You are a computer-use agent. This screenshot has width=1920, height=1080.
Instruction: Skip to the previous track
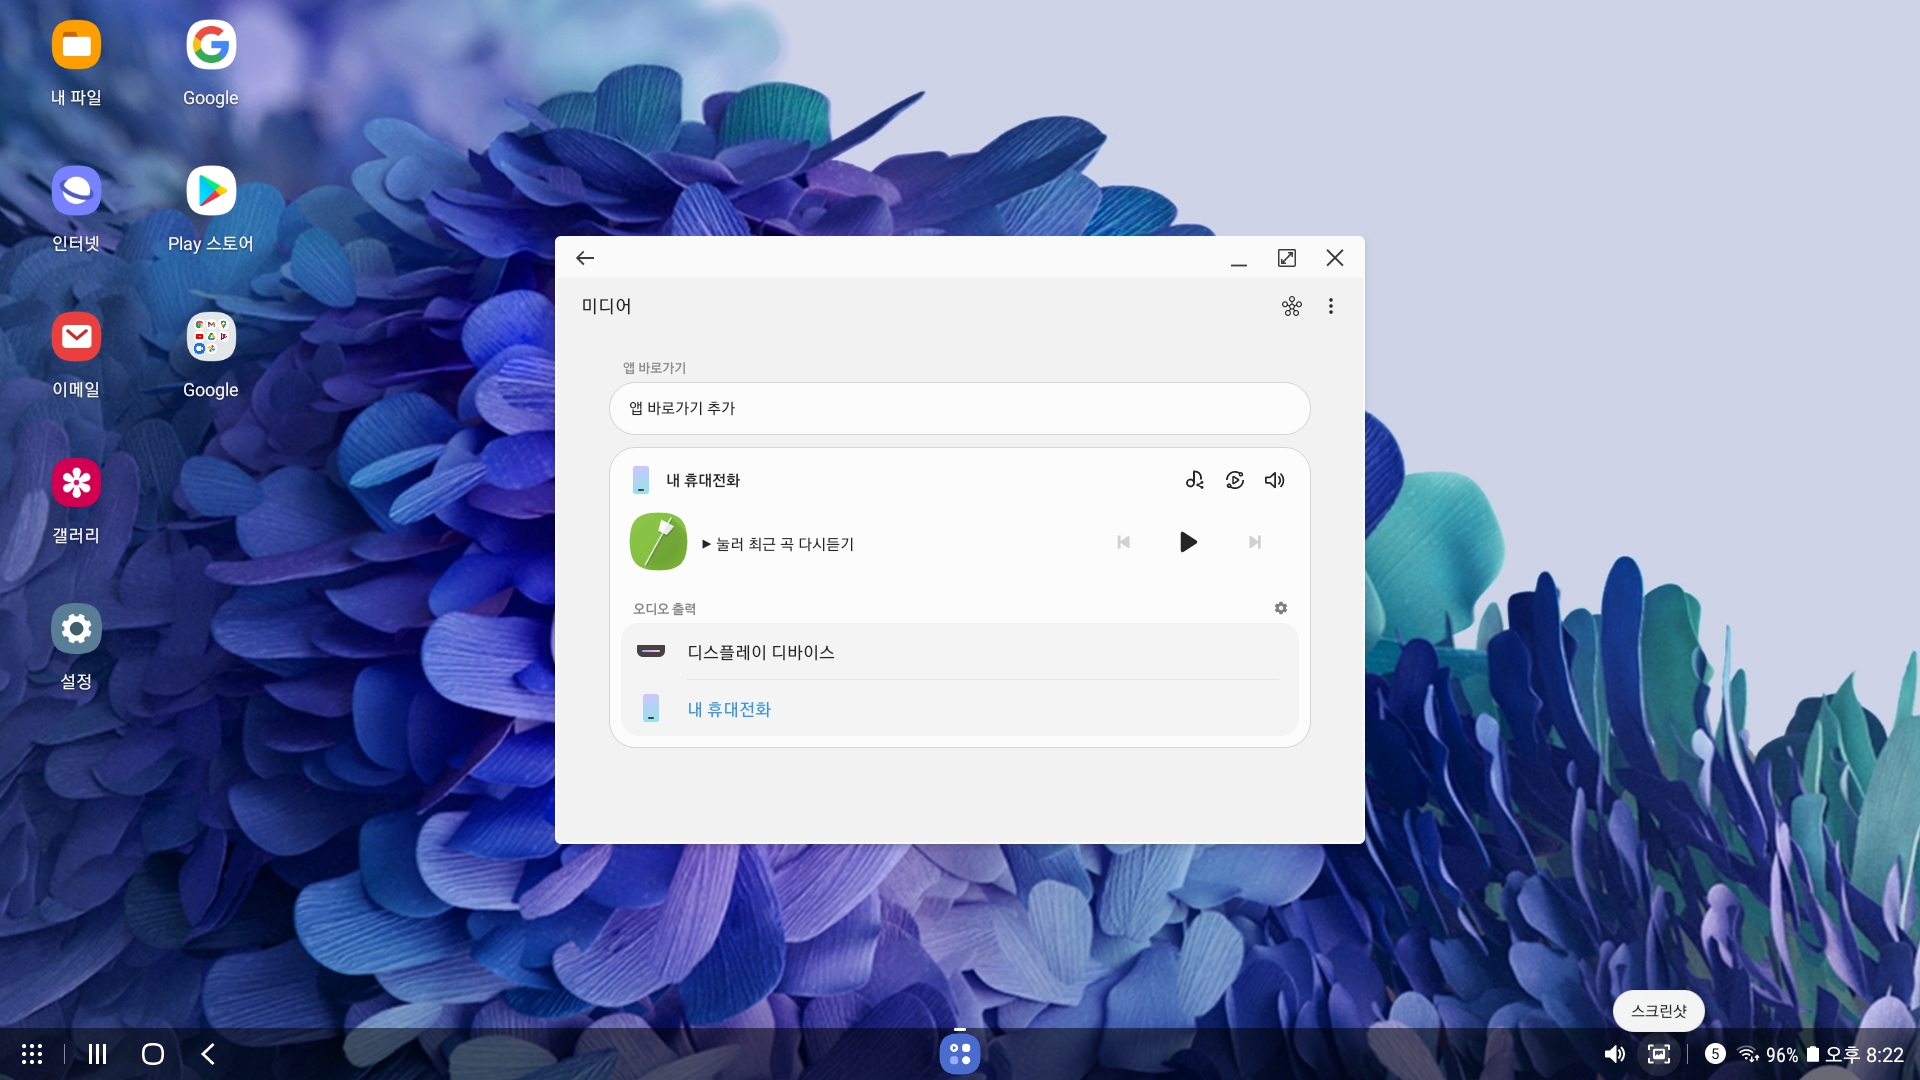1123,542
